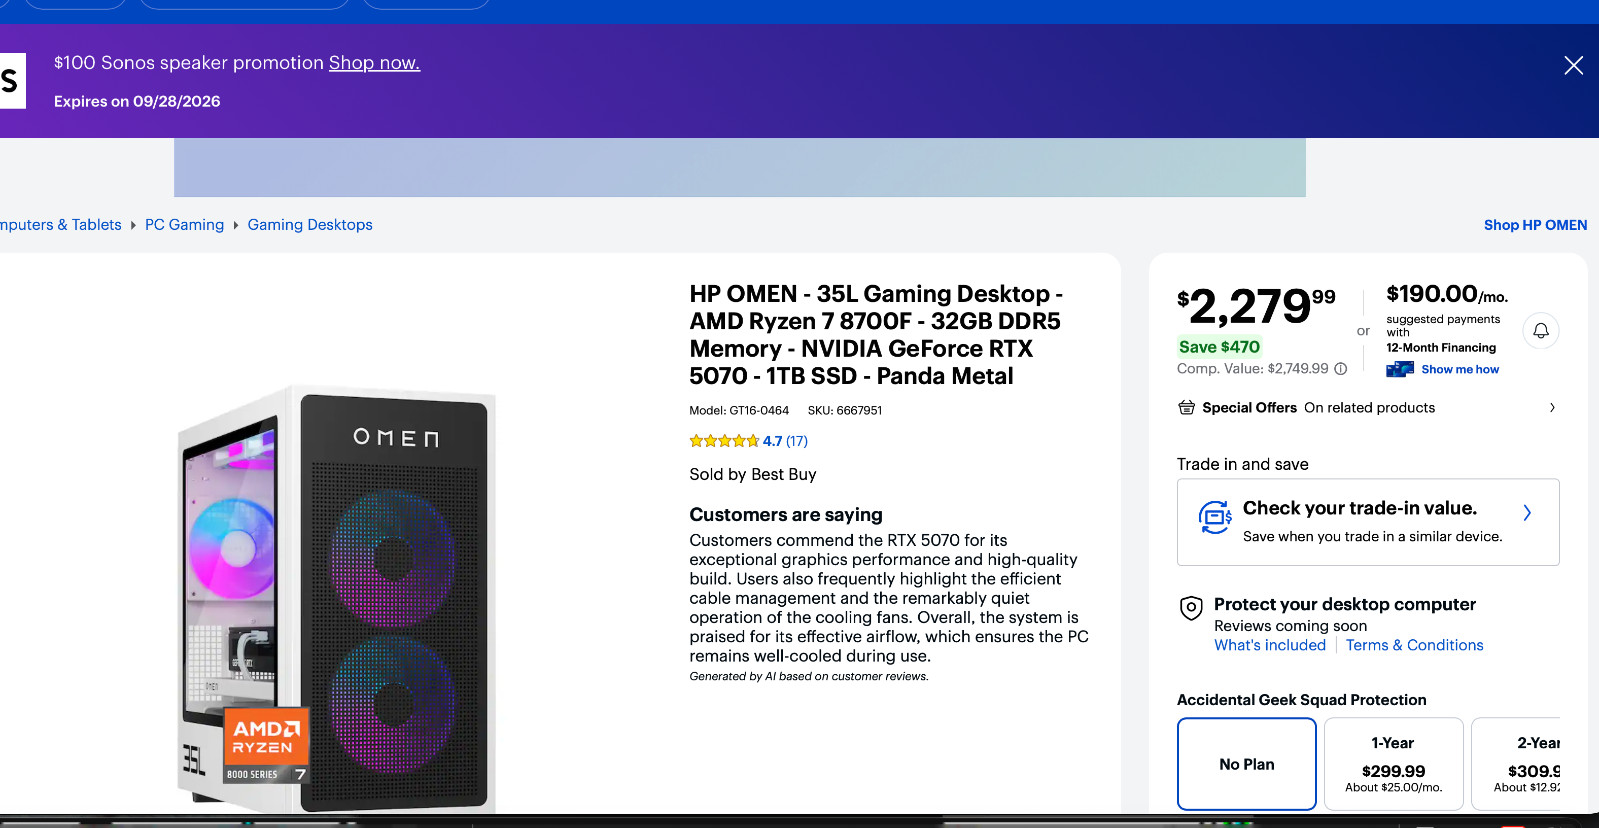This screenshot has width=1599, height=828.
Task: Expand the Special Offers row chevron
Action: 1552,408
